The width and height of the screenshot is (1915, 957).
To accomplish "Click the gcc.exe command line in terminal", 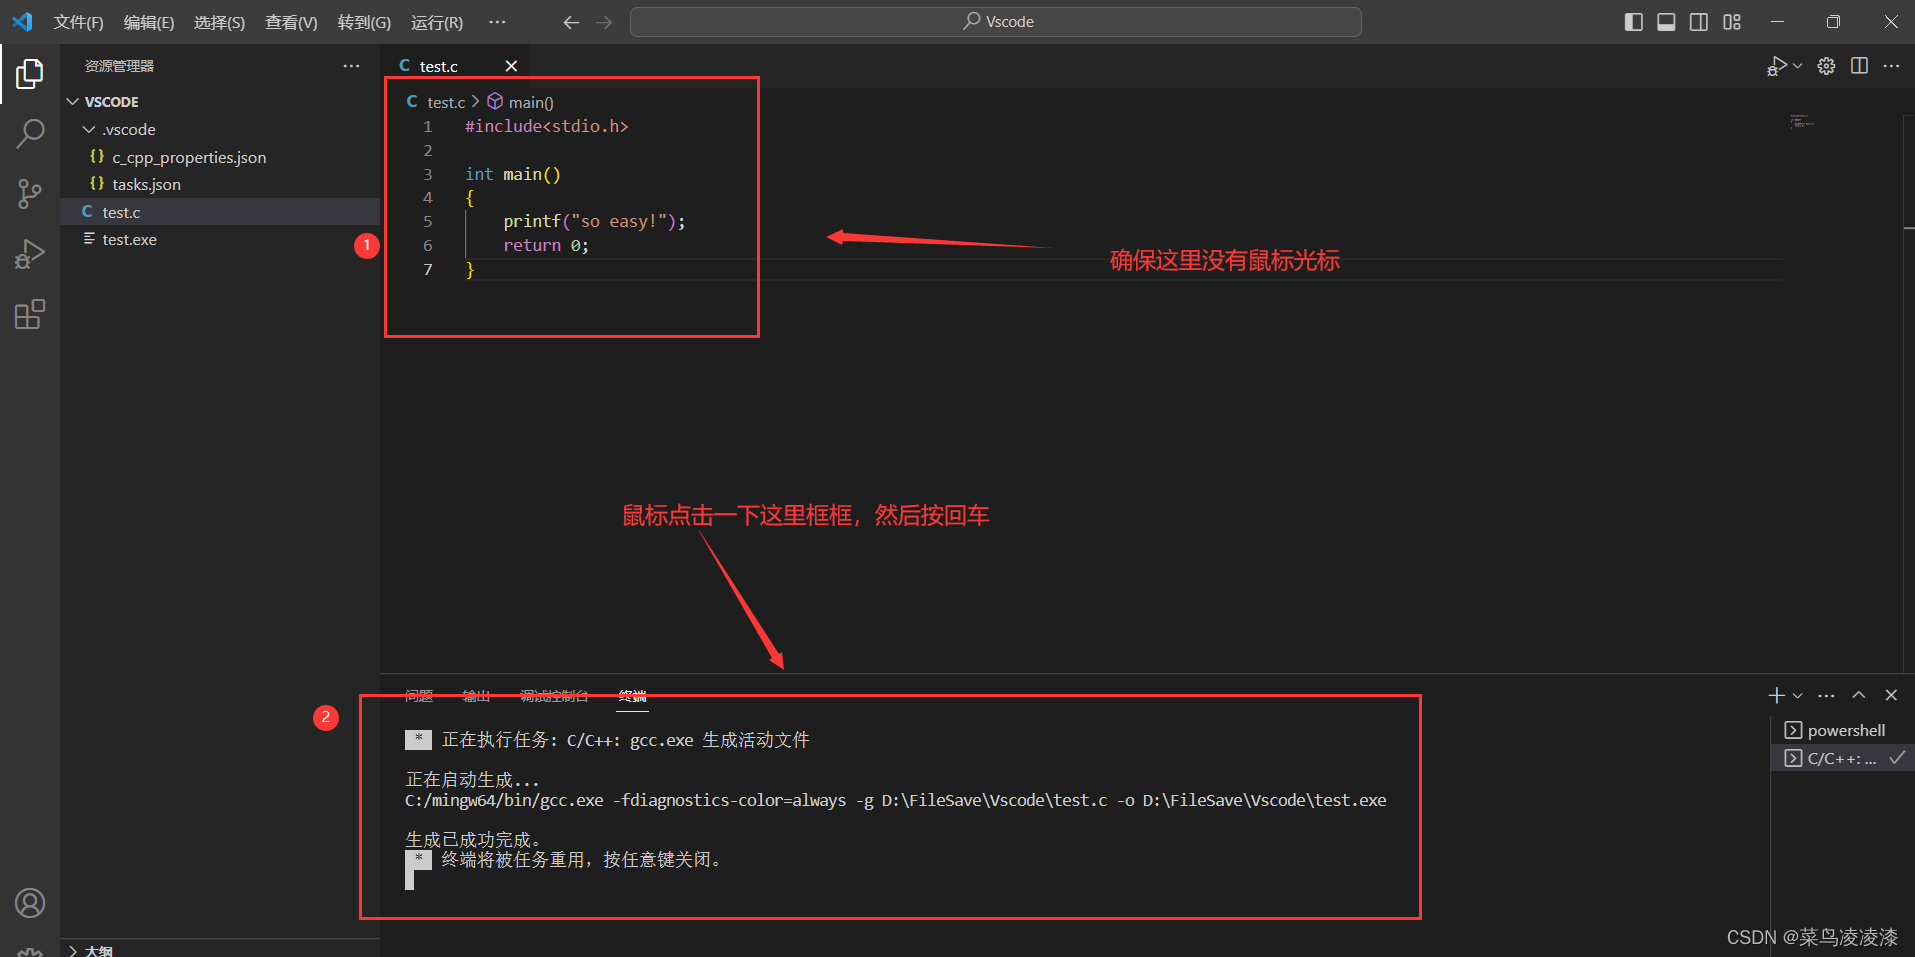I will click(895, 800).
